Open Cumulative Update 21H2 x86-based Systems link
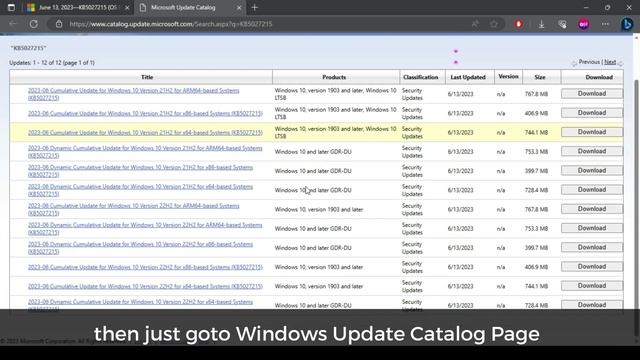The width and height of the screenshot is (640, 360). pyautogui.click(x=145, y=113)
